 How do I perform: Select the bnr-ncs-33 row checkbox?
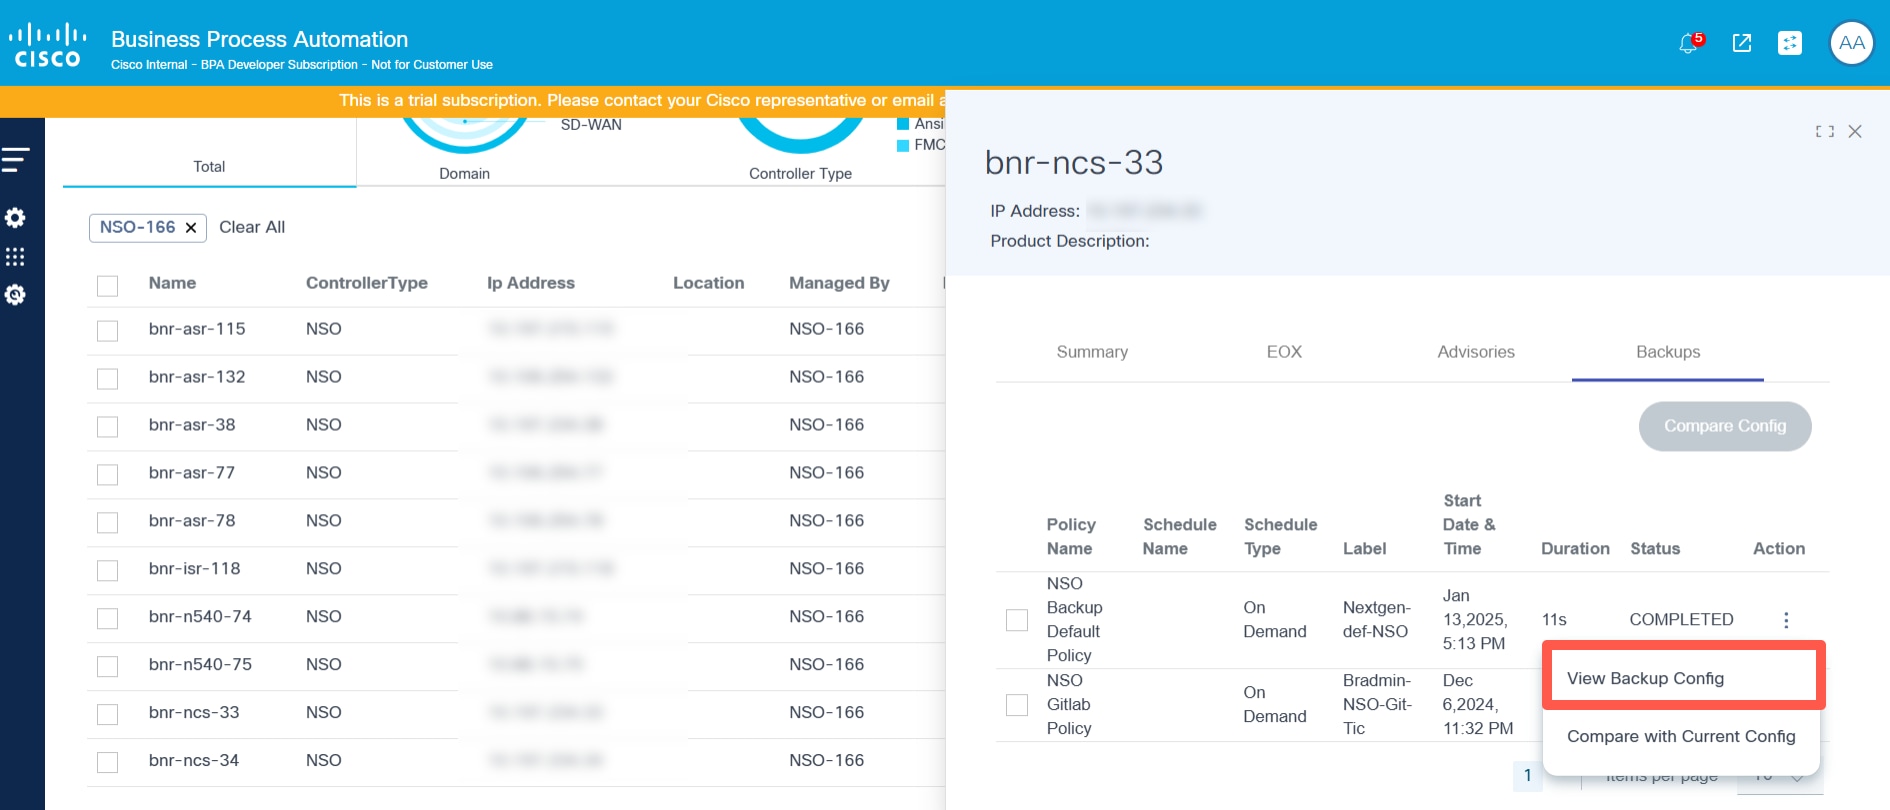(x=107, y=715)
